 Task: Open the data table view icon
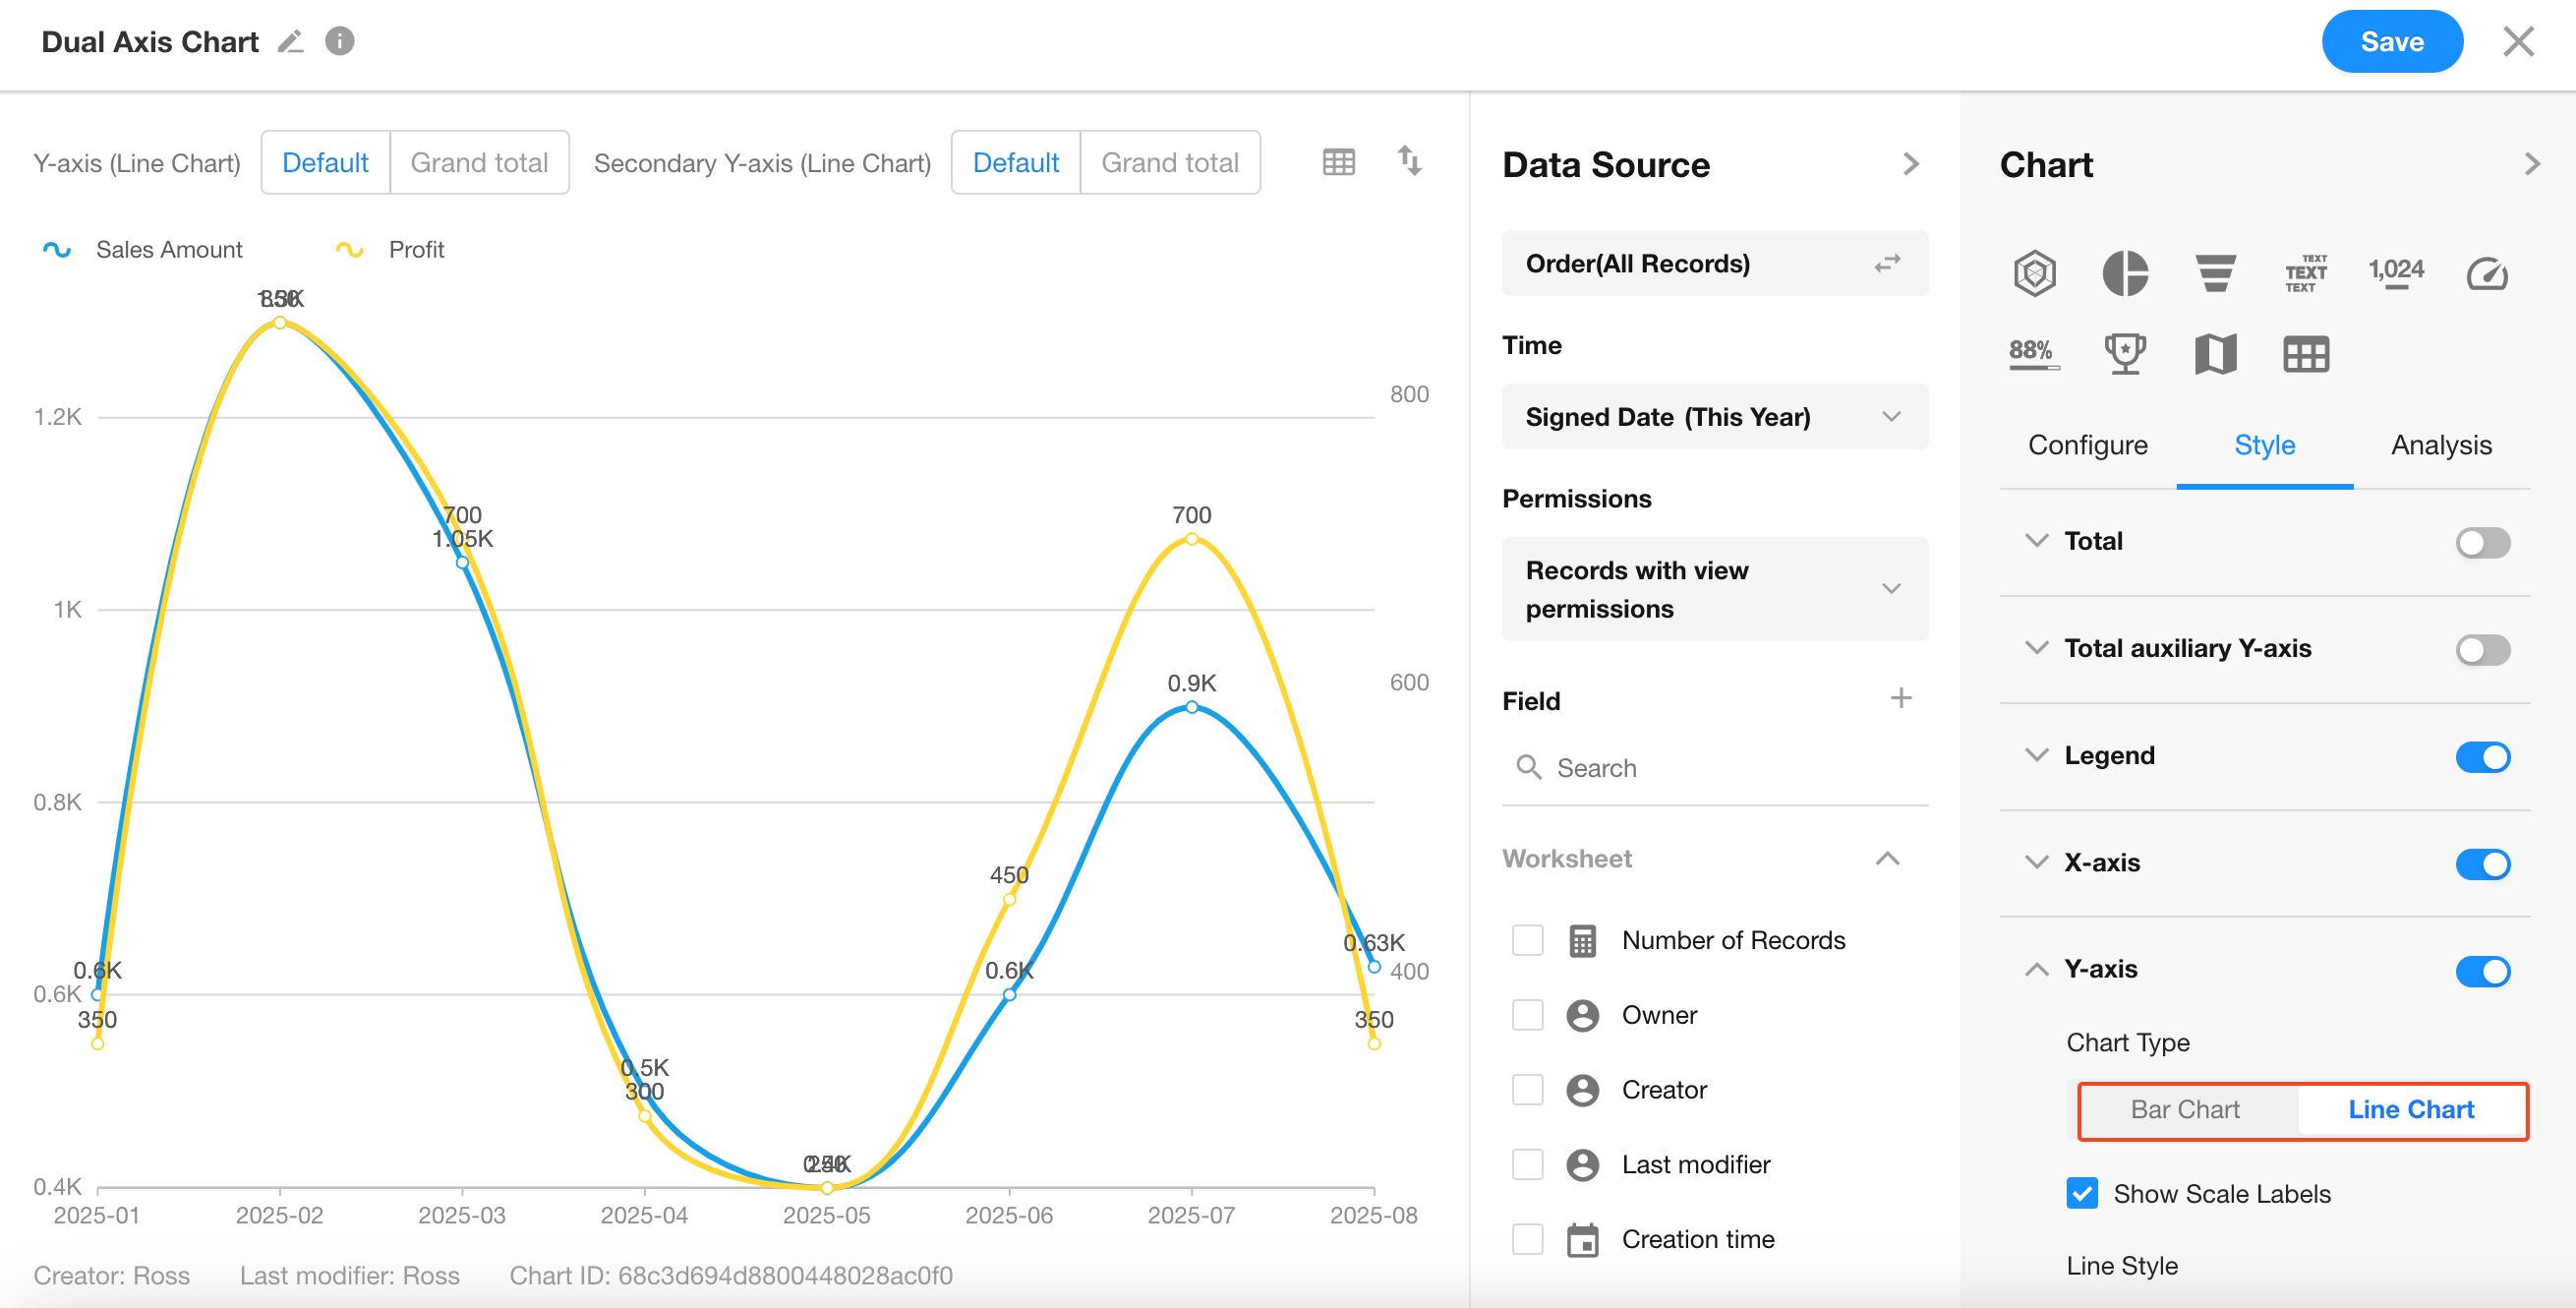pos(1338,162)
